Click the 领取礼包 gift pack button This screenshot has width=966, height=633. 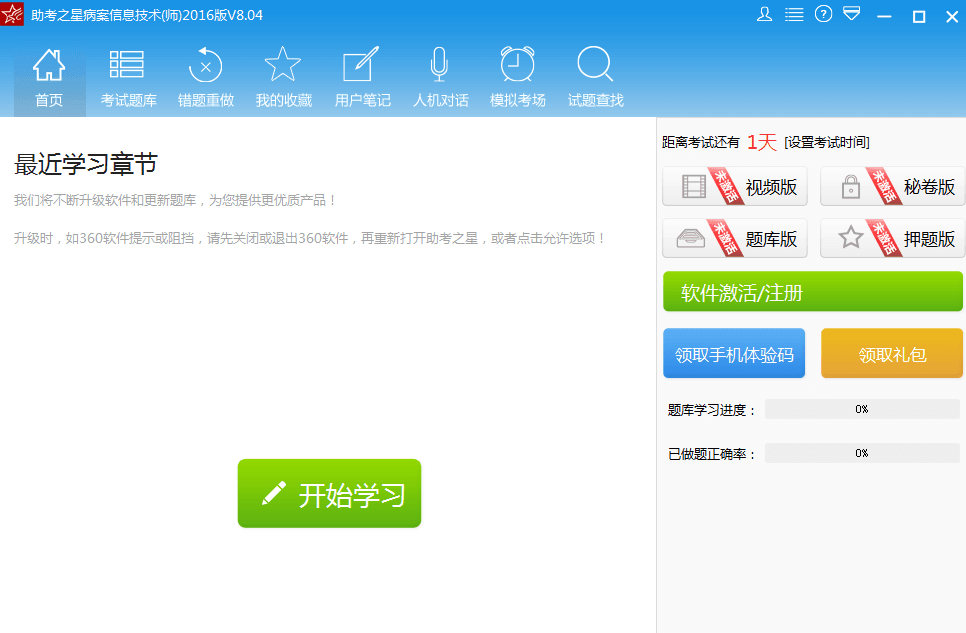892,354
